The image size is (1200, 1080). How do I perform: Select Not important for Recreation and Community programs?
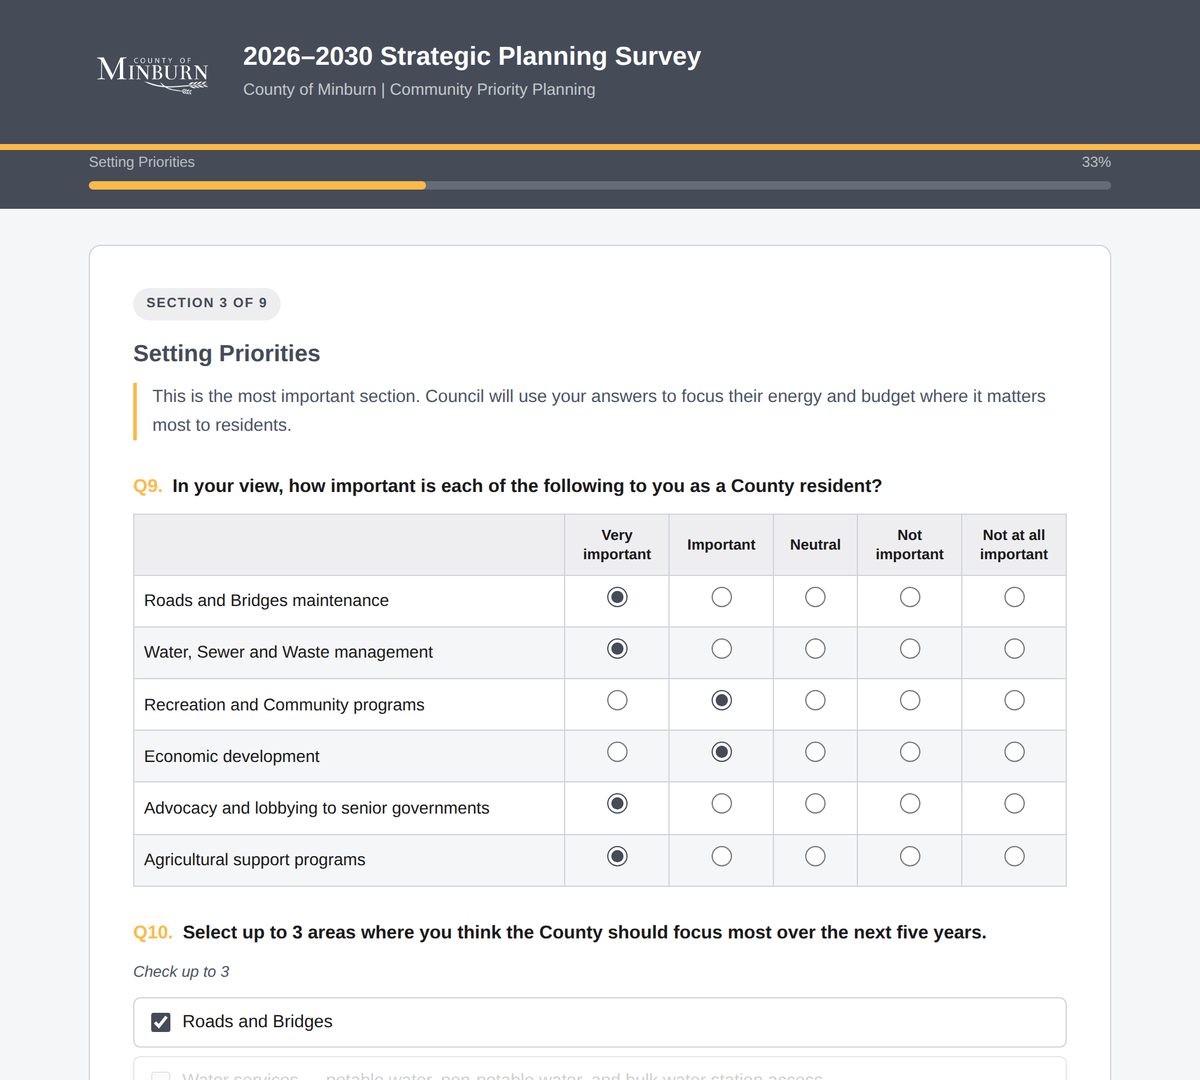pos(910,700)
